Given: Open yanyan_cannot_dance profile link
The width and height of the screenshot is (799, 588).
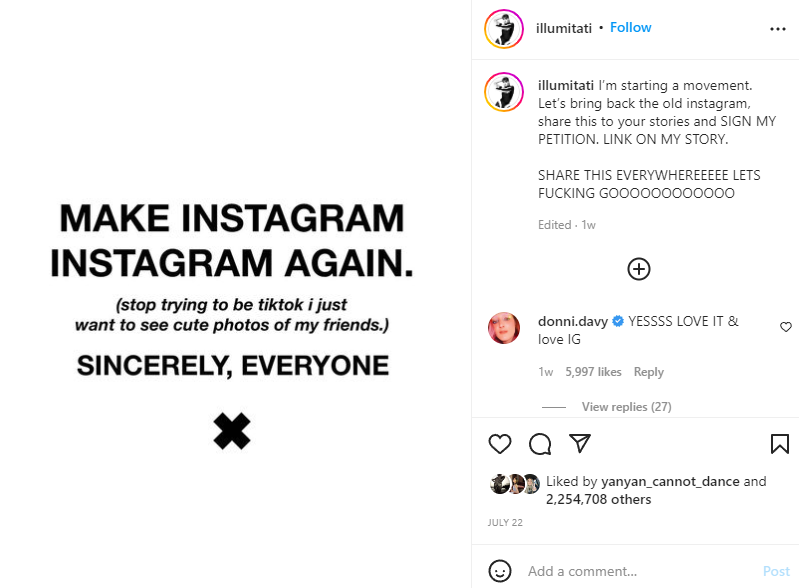Looking at the screenshot, I should coord(670,482).
